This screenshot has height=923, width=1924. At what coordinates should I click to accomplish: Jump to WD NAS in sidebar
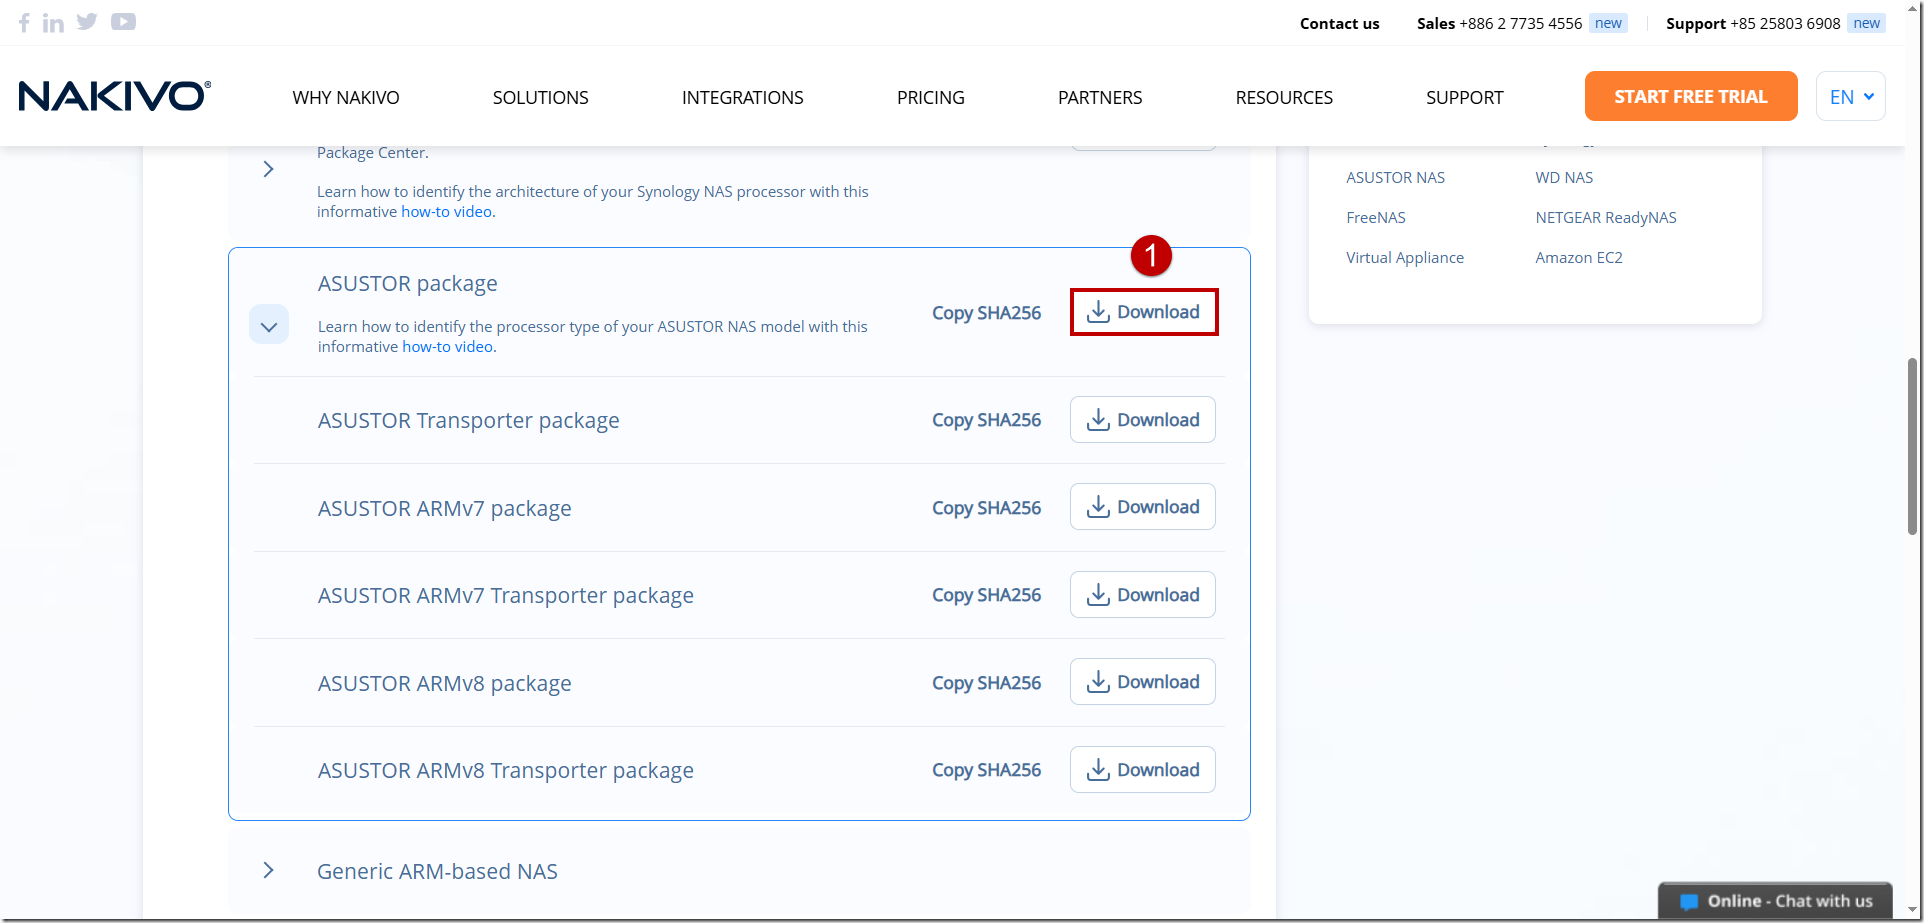coord(1564,178)
